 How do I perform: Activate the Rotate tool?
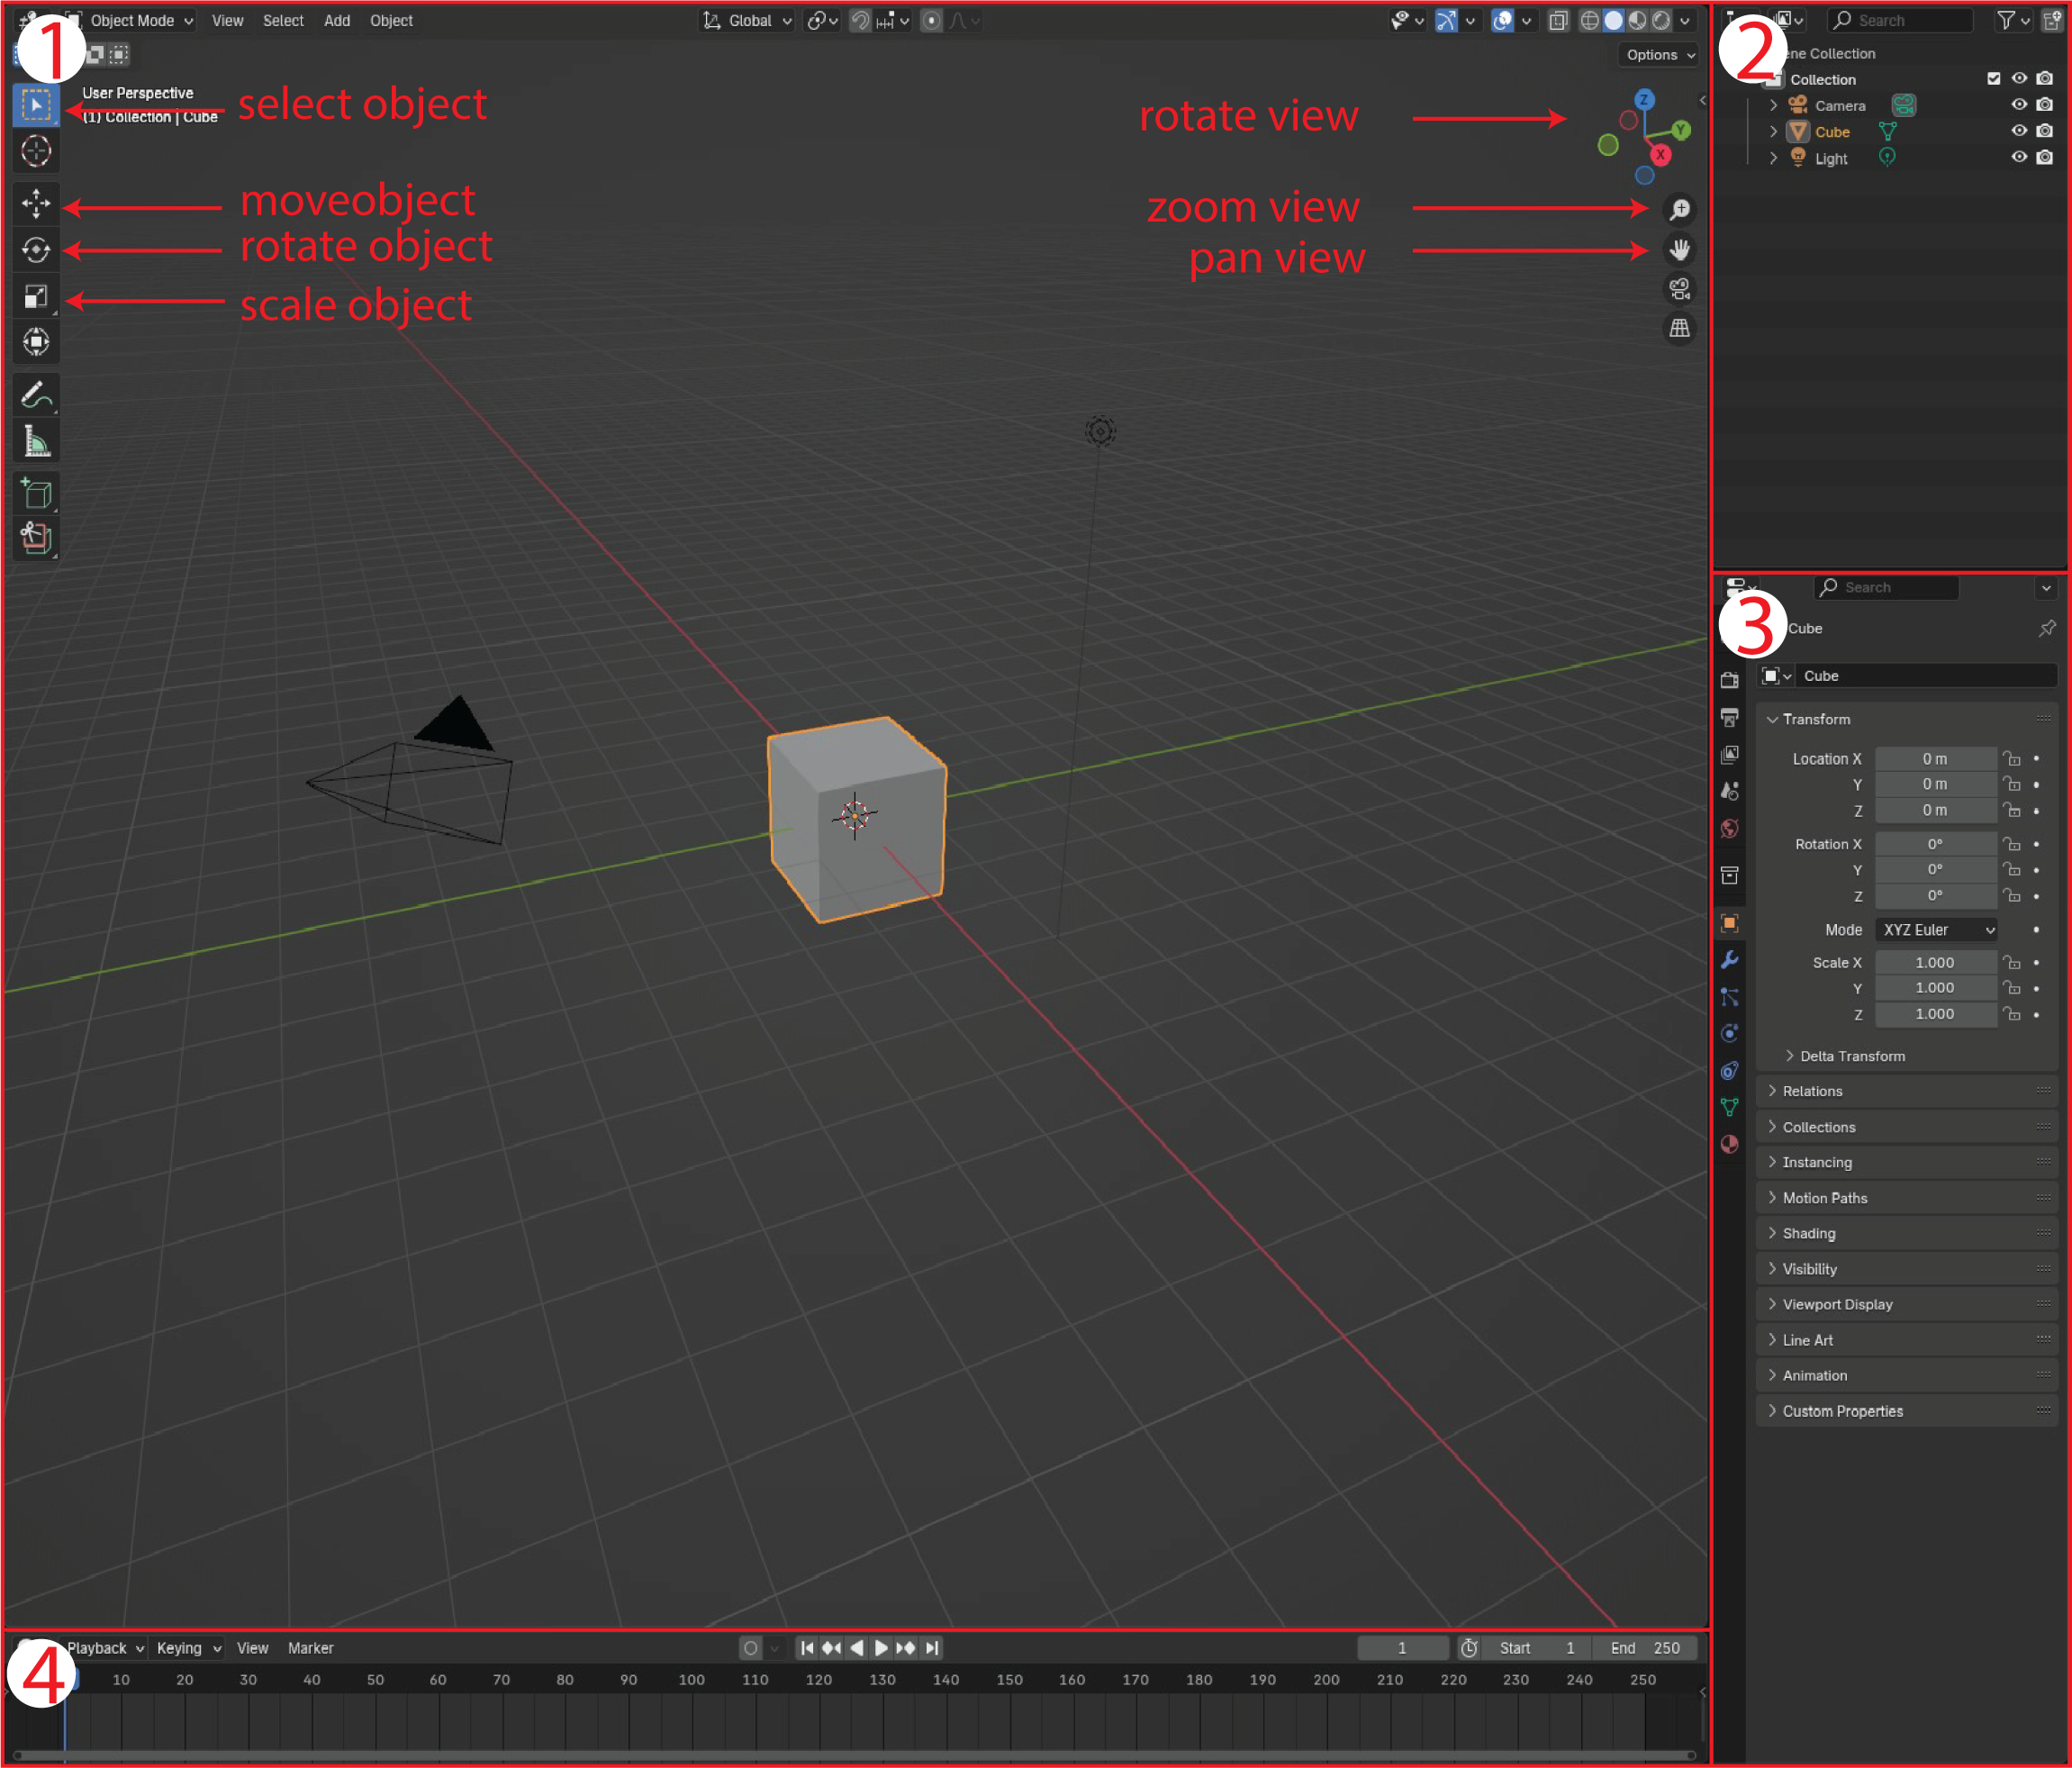[36, 250]
